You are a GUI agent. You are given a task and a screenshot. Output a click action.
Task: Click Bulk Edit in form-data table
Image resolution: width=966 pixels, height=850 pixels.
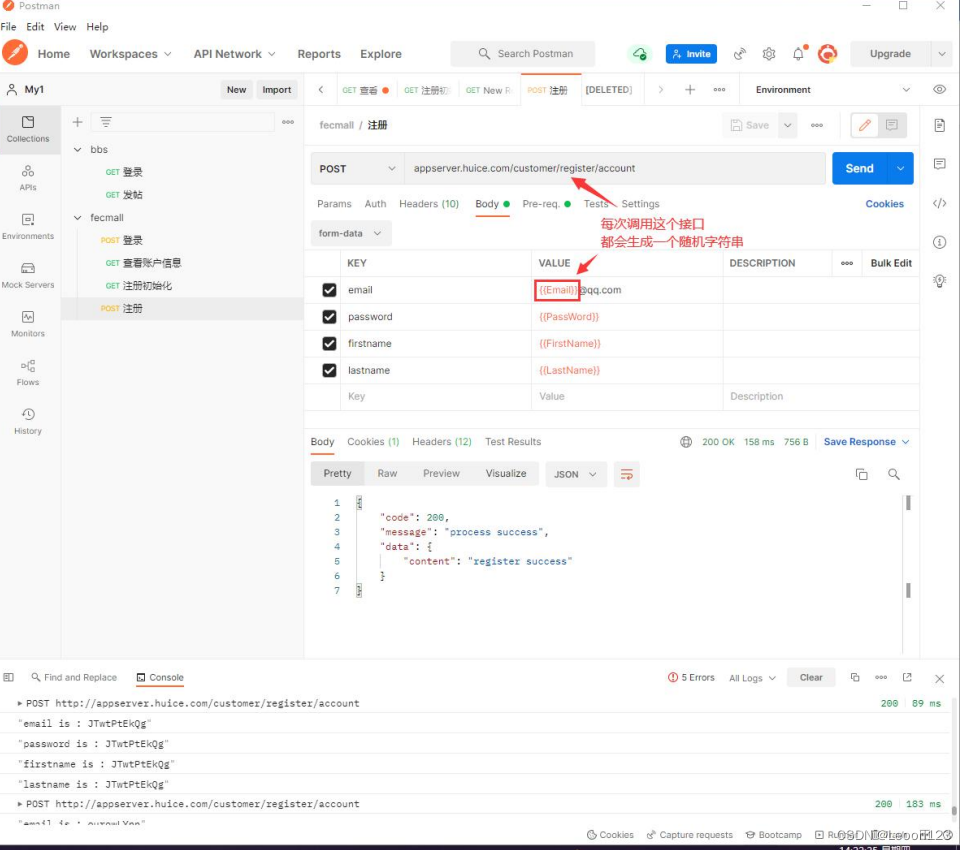(x=891, y=263)
